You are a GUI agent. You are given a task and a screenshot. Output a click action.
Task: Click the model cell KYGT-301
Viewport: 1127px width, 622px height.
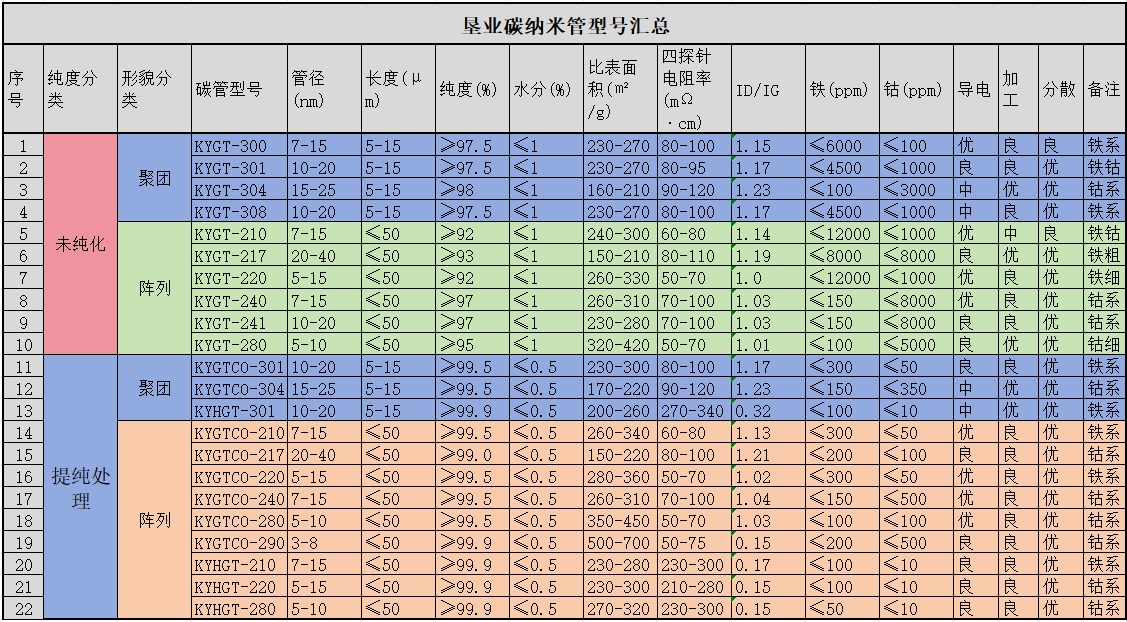click(239, 168)
